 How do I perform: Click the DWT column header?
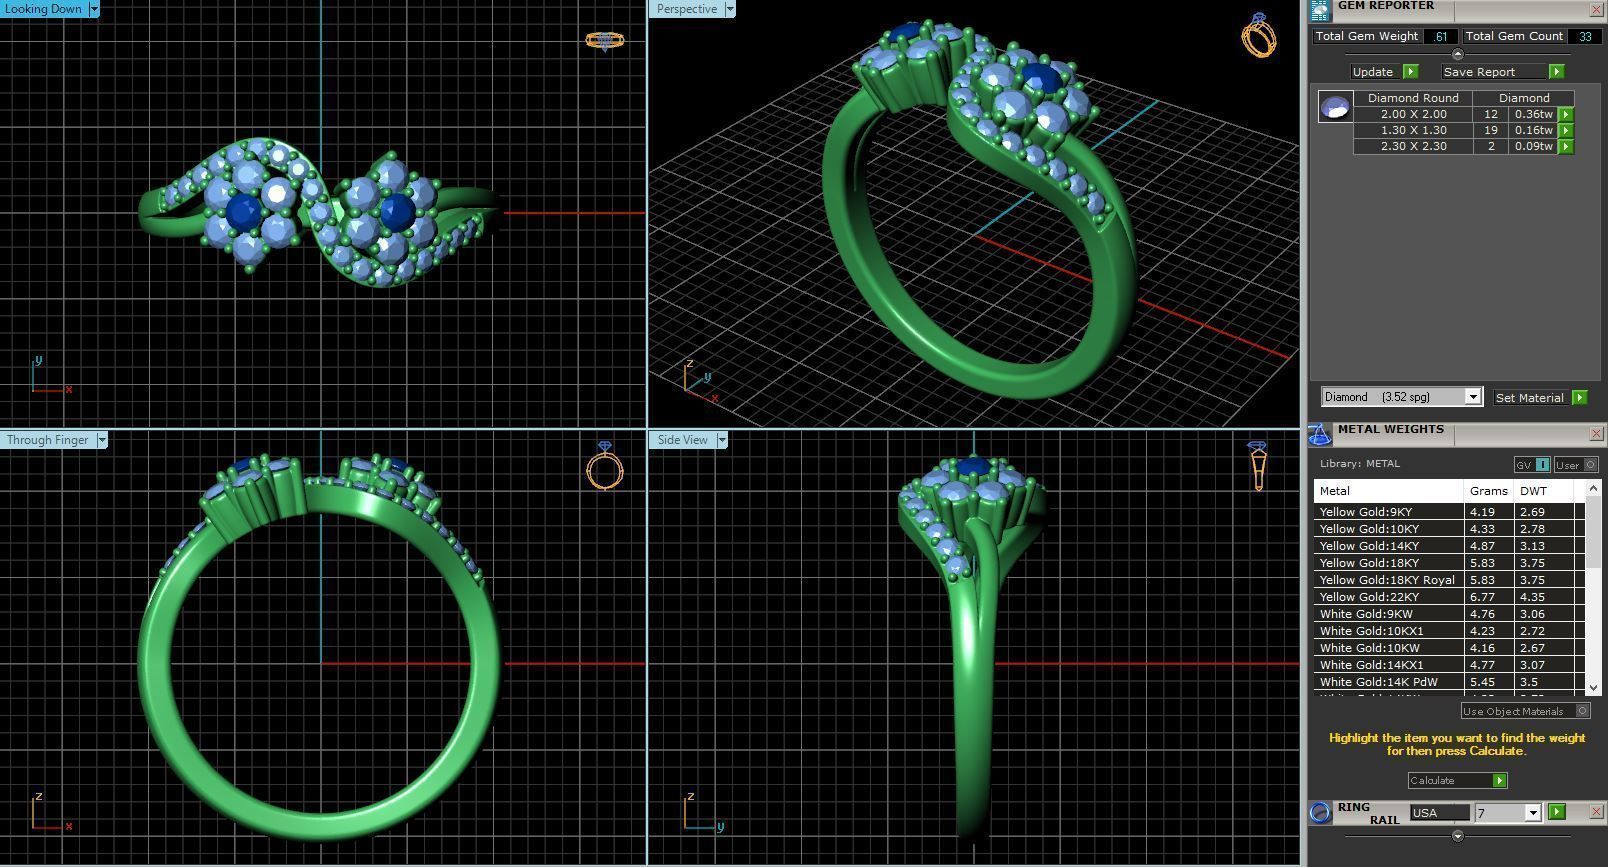coord(1544,491)
